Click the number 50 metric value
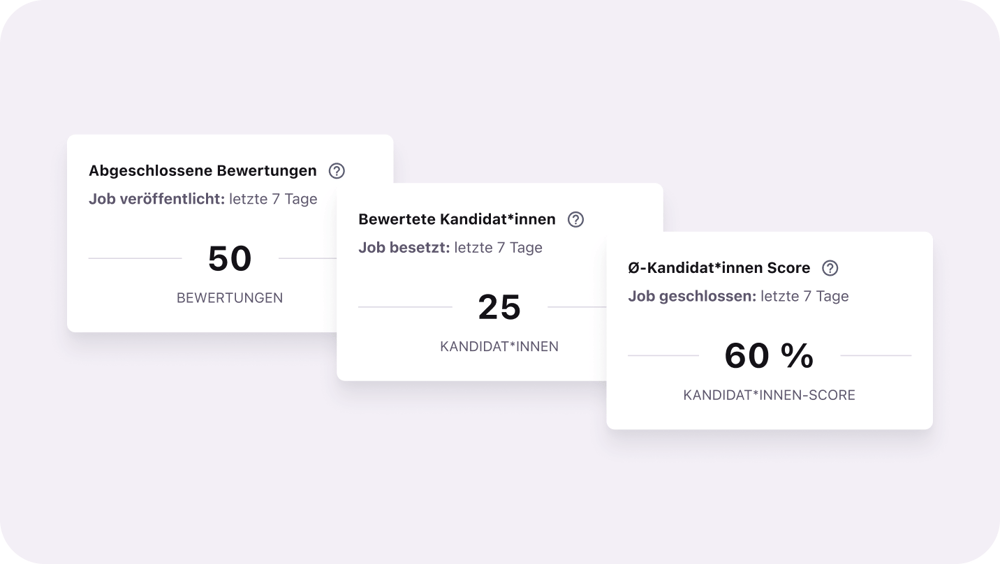 (230, 259)
